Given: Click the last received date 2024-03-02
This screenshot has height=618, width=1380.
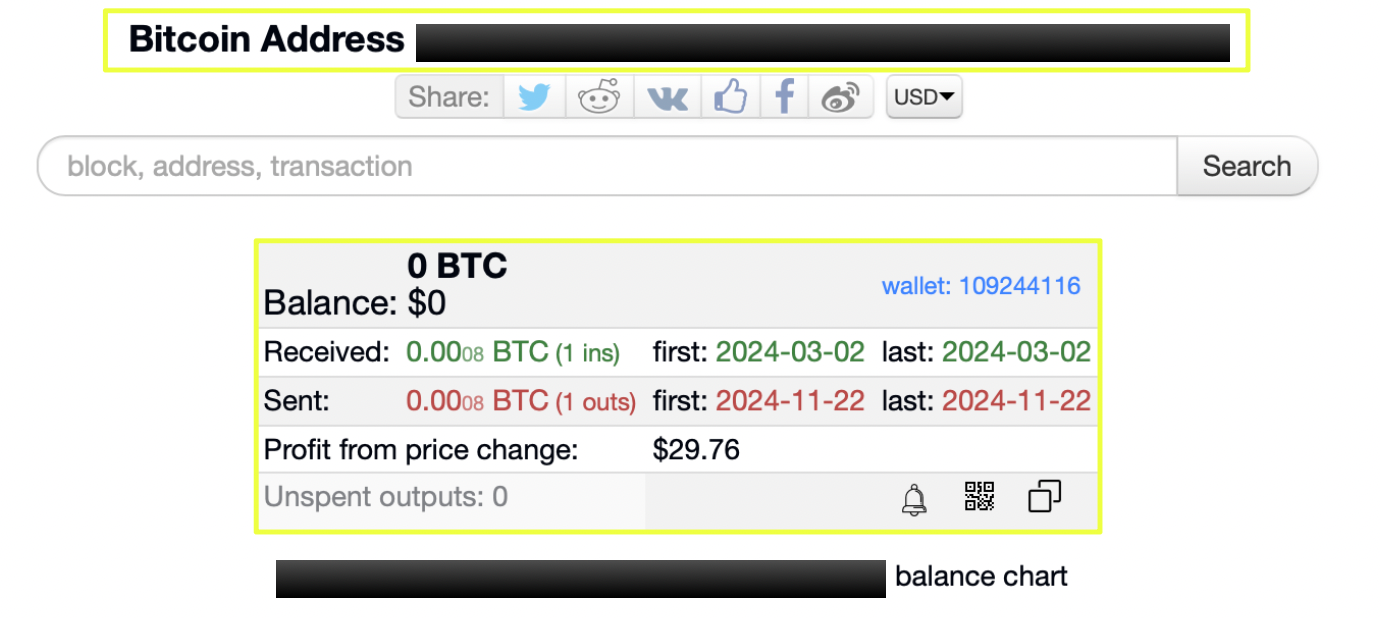Looking at the screenshot, I should 1016,352.
